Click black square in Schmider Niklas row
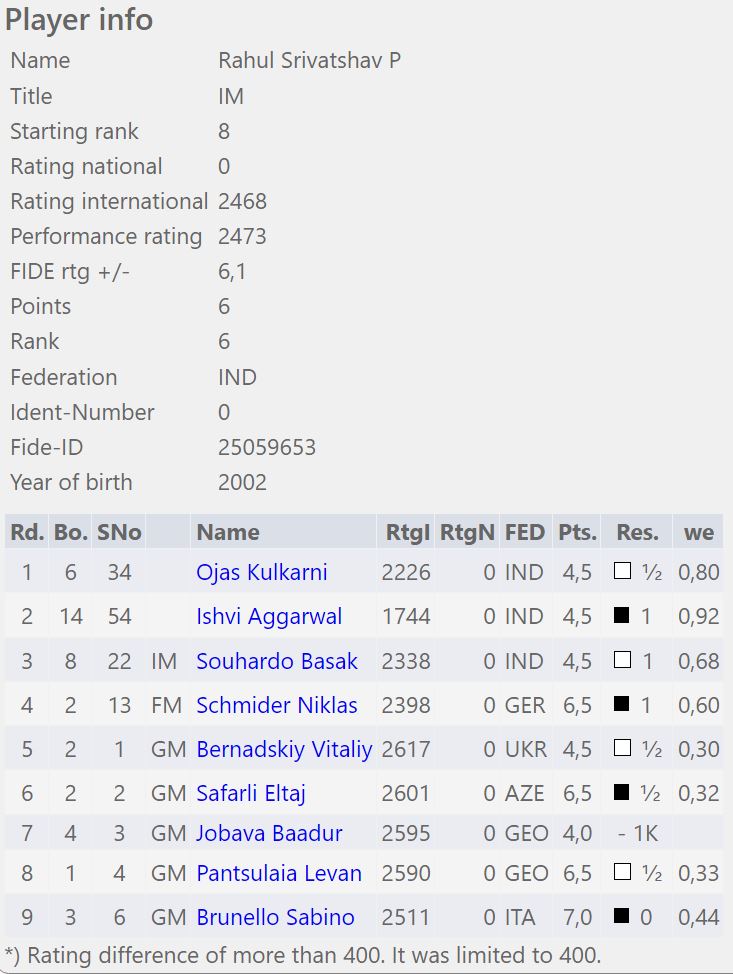The width and height of the screenshot is (733, 974). 622,705
